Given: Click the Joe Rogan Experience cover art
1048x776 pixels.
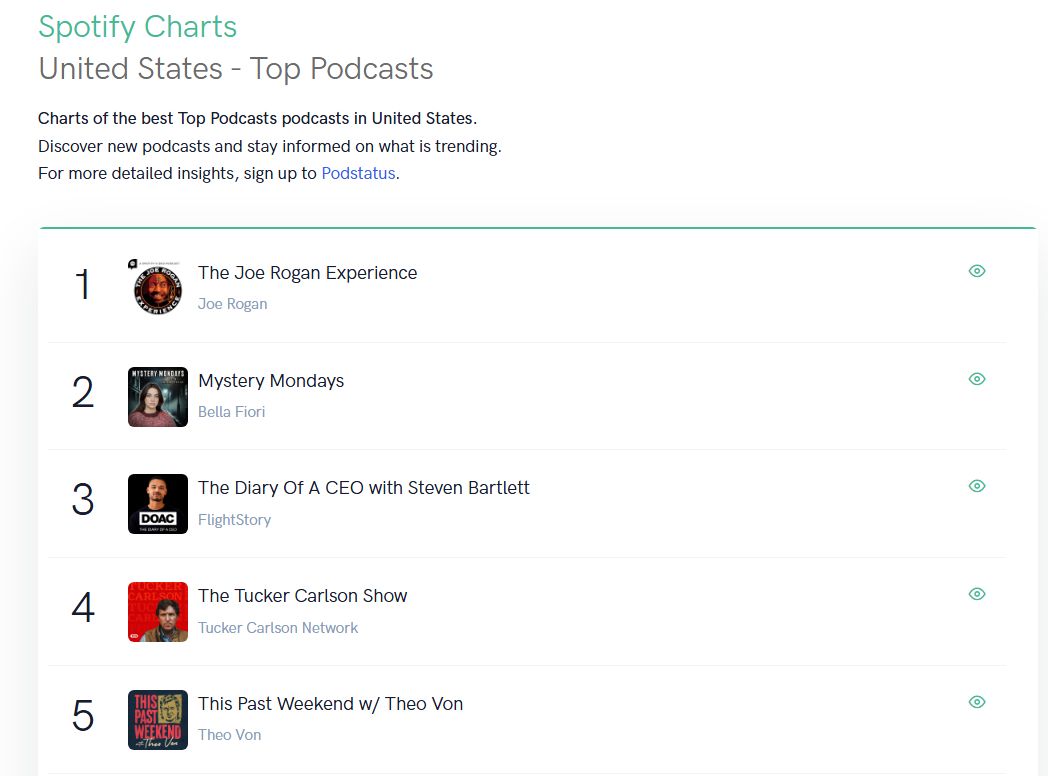Looking at the screenshot, I should coord(158,288).
